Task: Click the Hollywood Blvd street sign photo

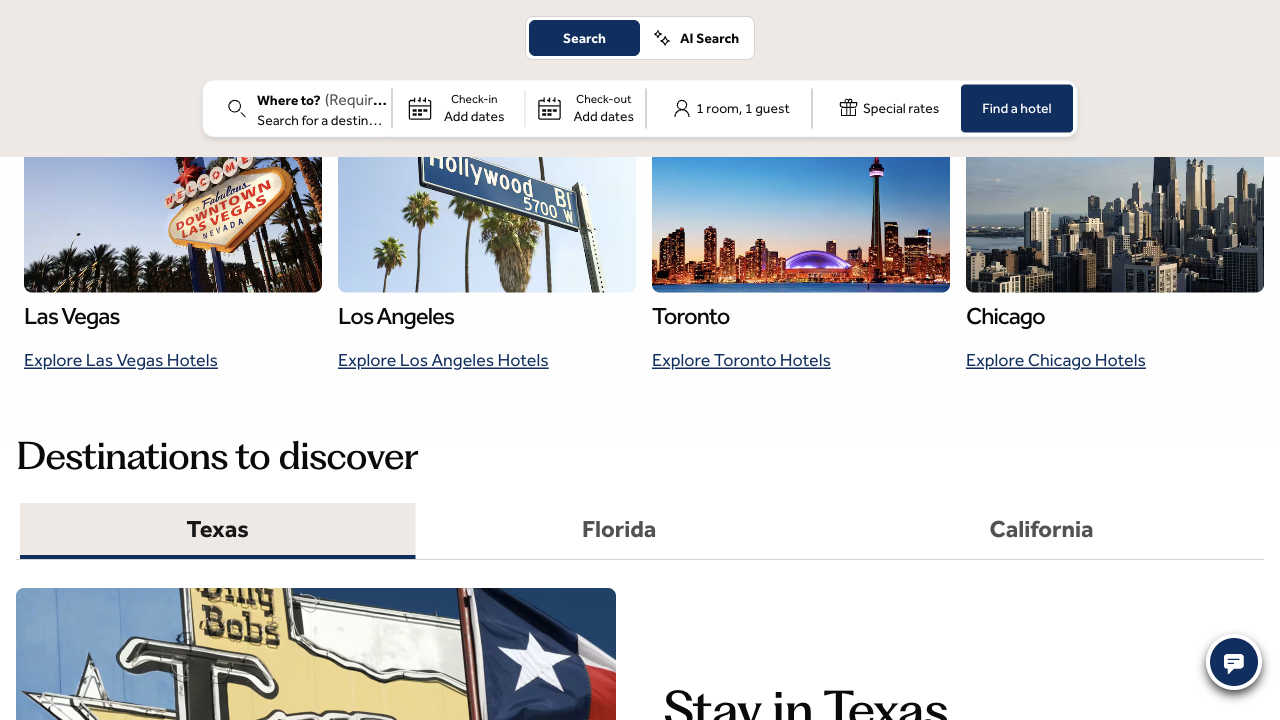Action: [487, 225]
